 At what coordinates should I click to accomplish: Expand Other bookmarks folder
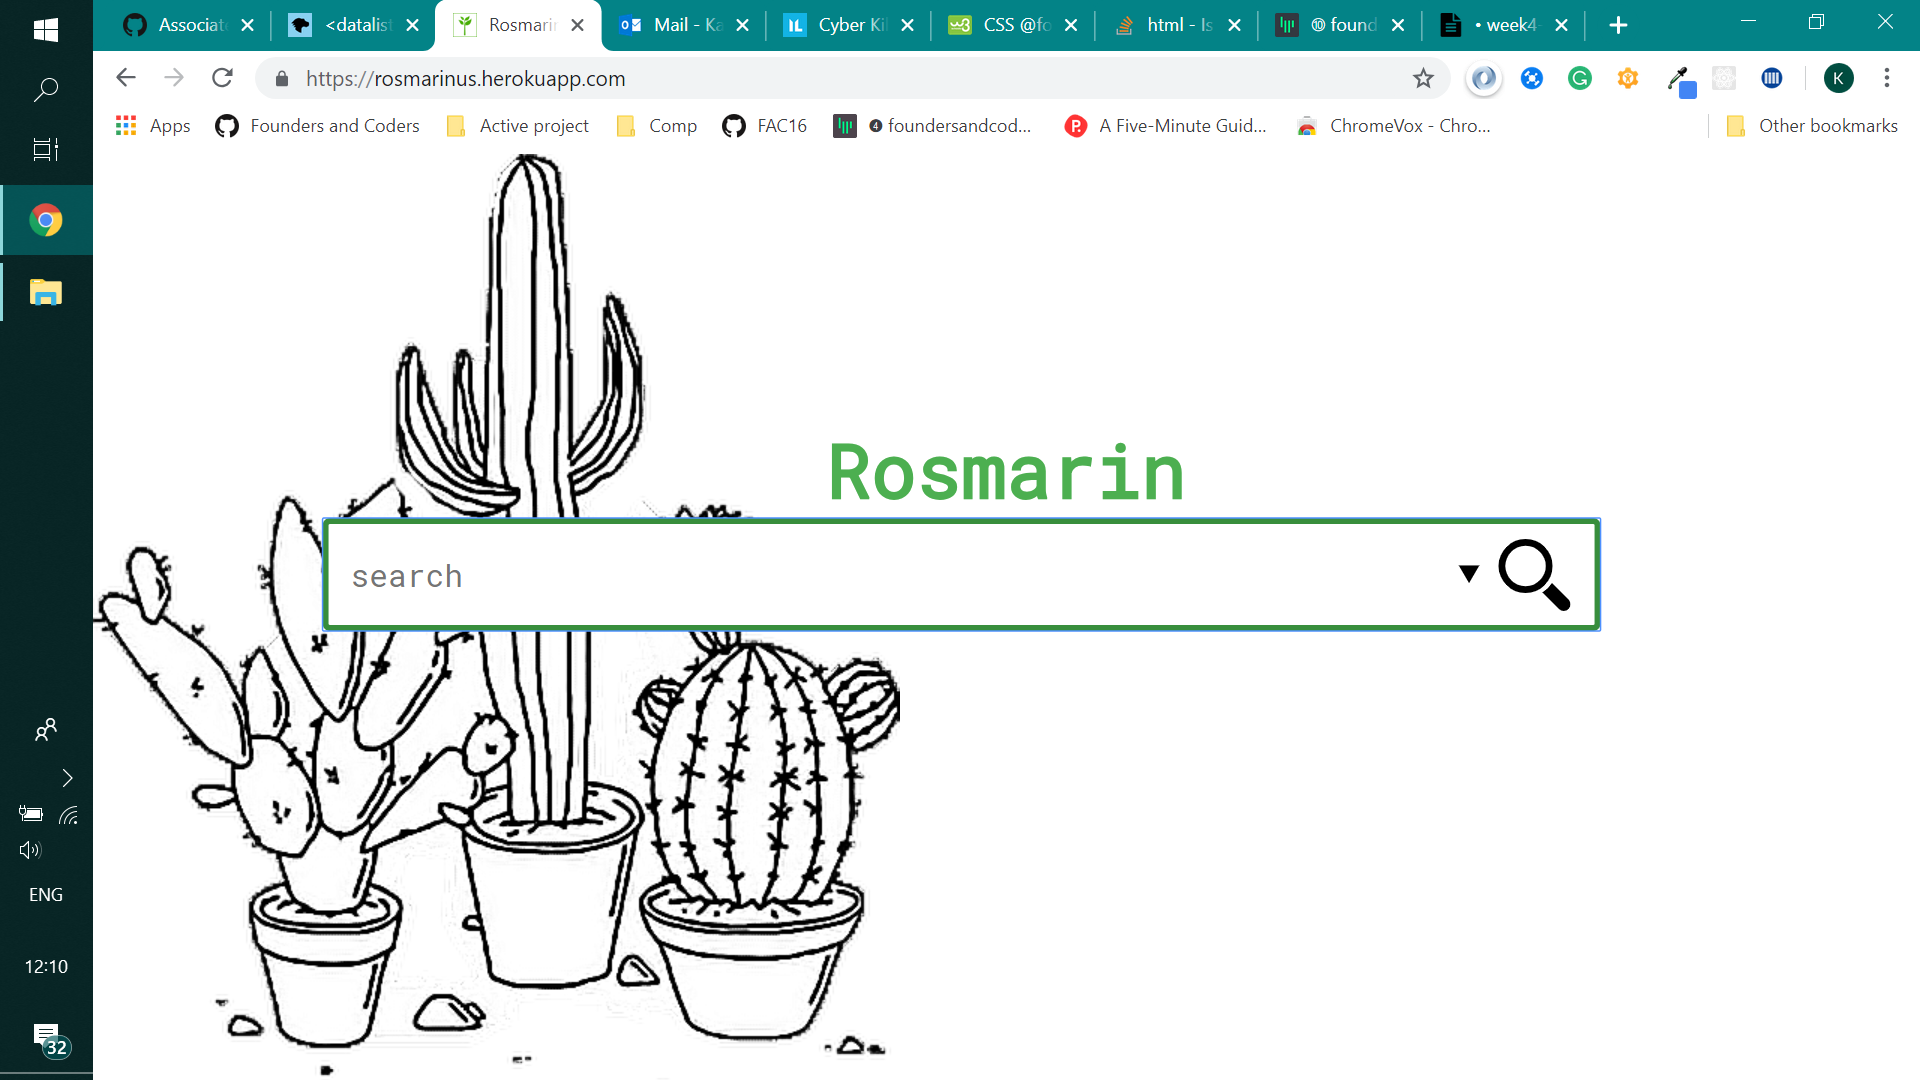[1811, 125]
